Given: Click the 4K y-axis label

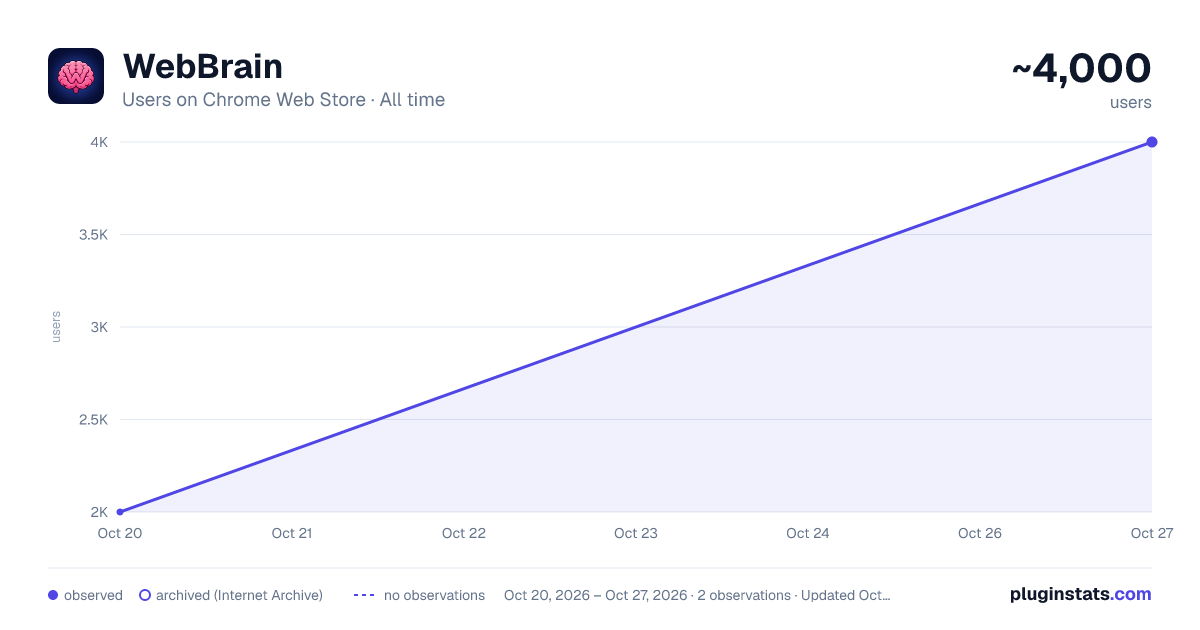Looking at the screenshot, I should (x=99, y=142).
